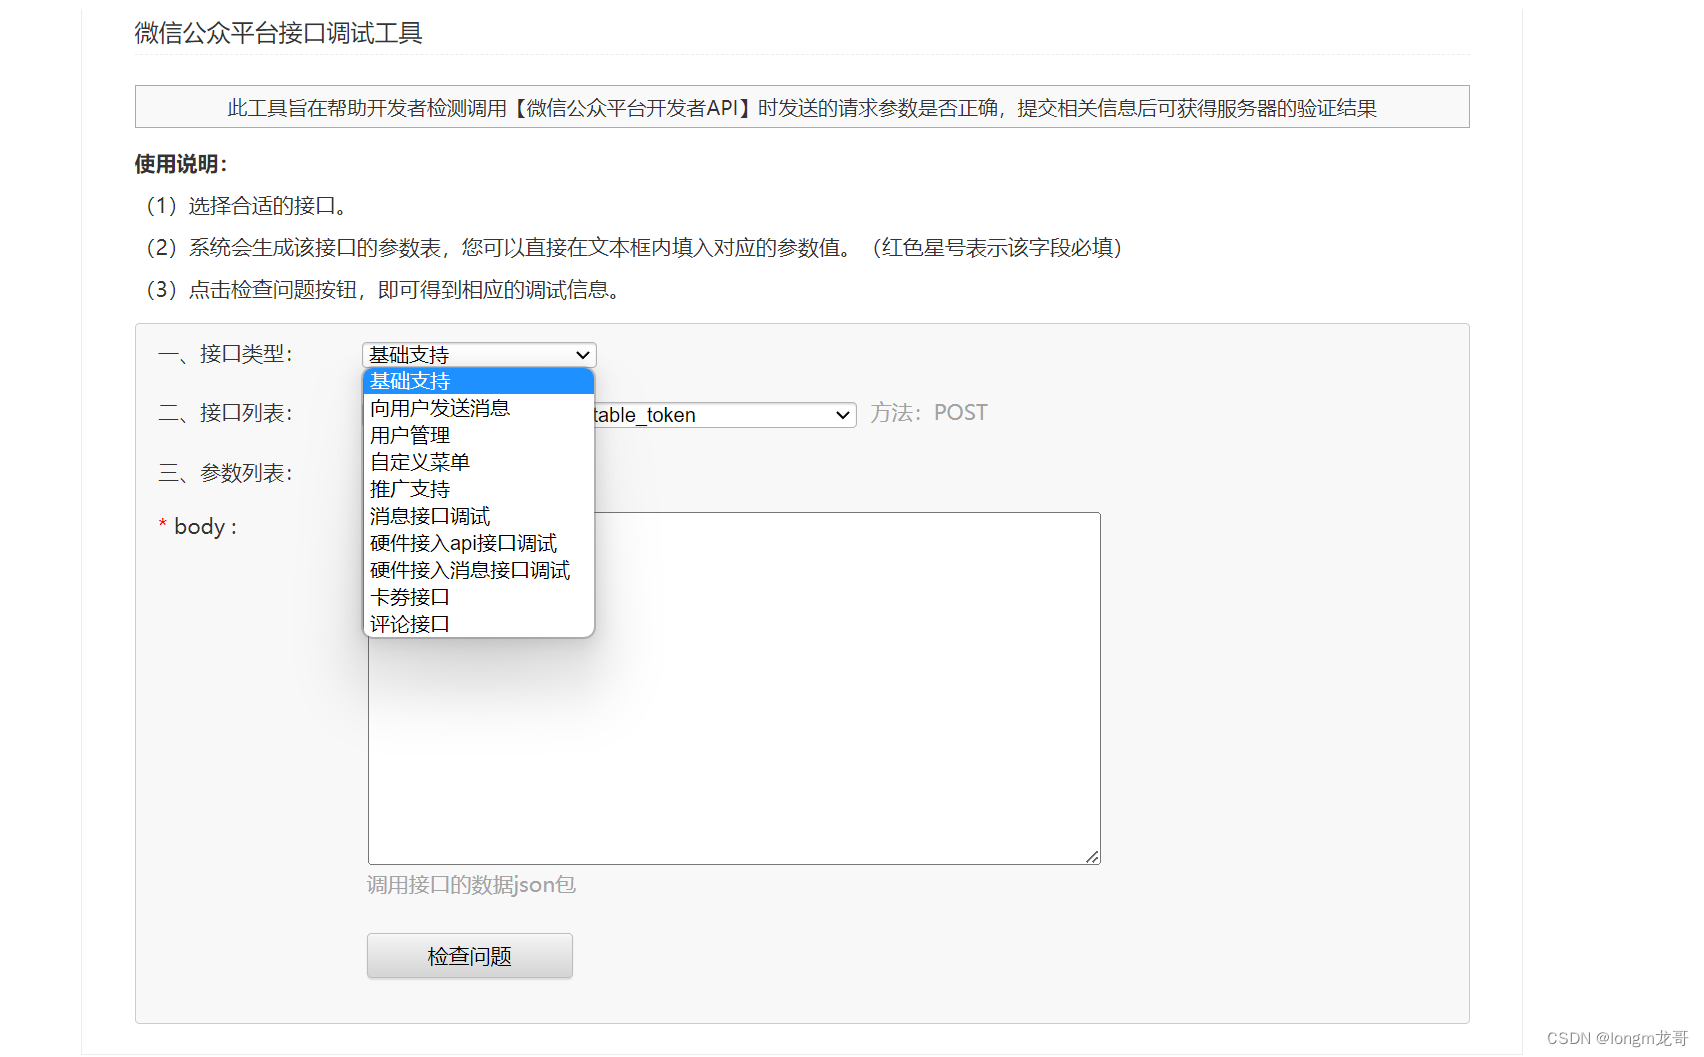Click the tool description banner text
The image size is (1704, 1057).
[802, 108]
